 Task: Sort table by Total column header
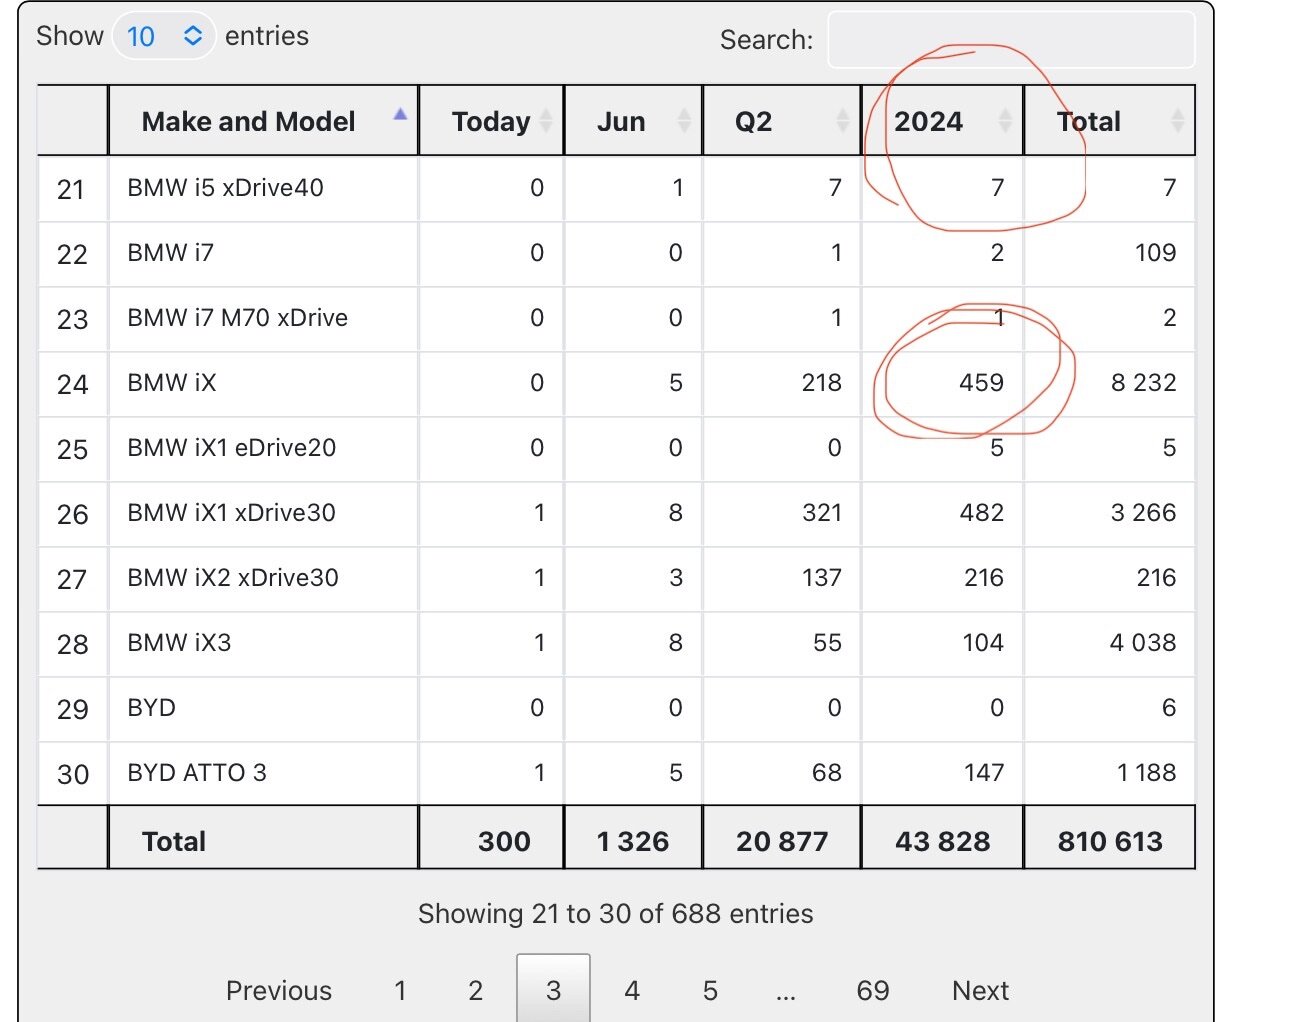[x=1110, y=121]
